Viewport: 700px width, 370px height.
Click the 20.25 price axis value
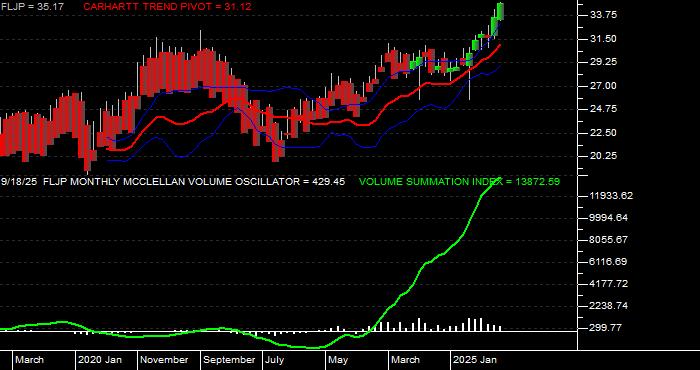(x=604, y=156)
